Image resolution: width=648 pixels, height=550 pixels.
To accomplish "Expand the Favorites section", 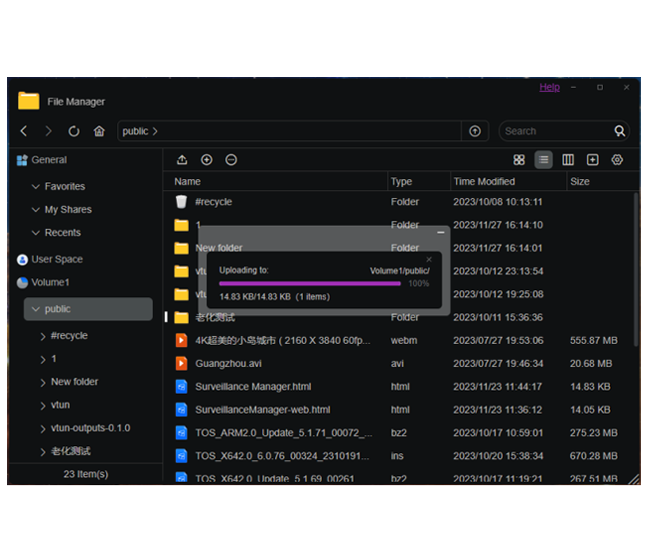I will click(36, 187).
